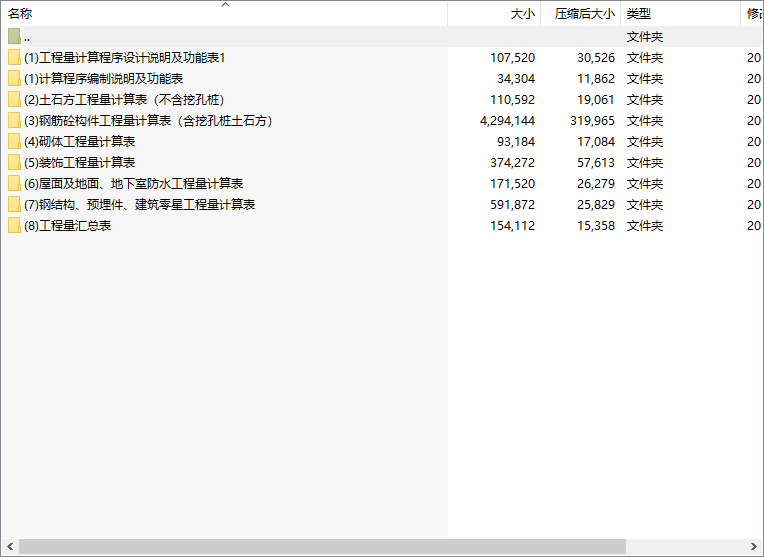Click the compressed size 26,279
The width and height of the screenshot is (764, 557).
coord(596,183)
